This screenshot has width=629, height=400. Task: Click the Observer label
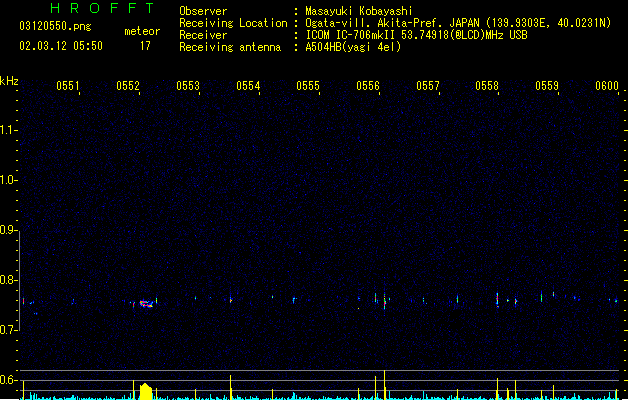[x=203, y=11]
